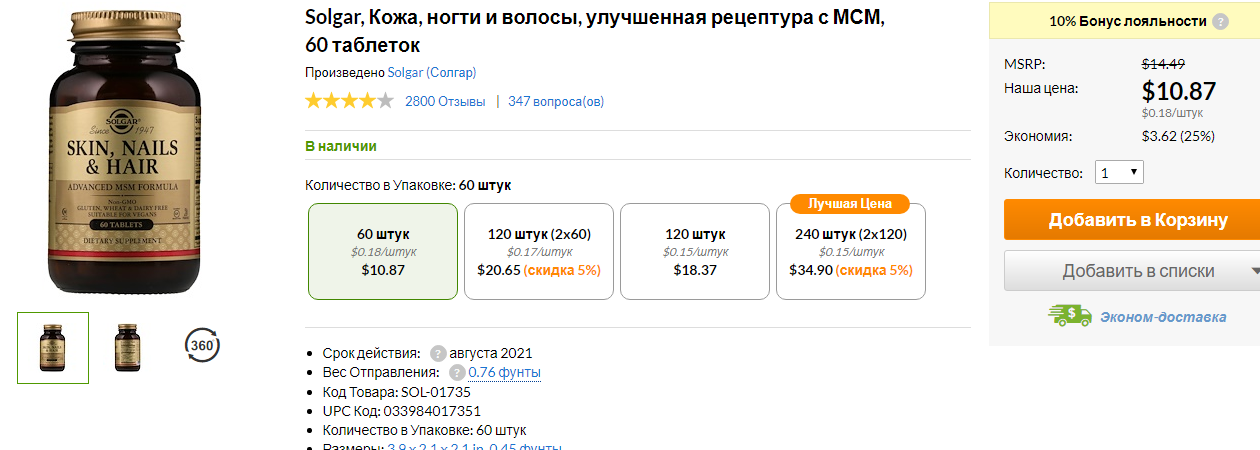Add product with Добавить в Корзину button

pyautogui.click(x=1132, y=220)
